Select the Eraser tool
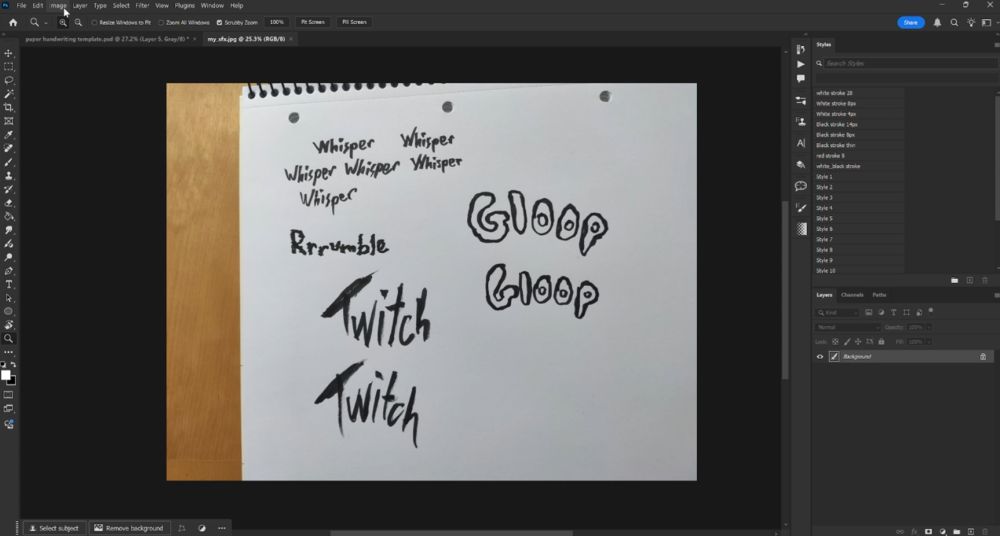Screen dimensions: 1000x536 point(9,203)
